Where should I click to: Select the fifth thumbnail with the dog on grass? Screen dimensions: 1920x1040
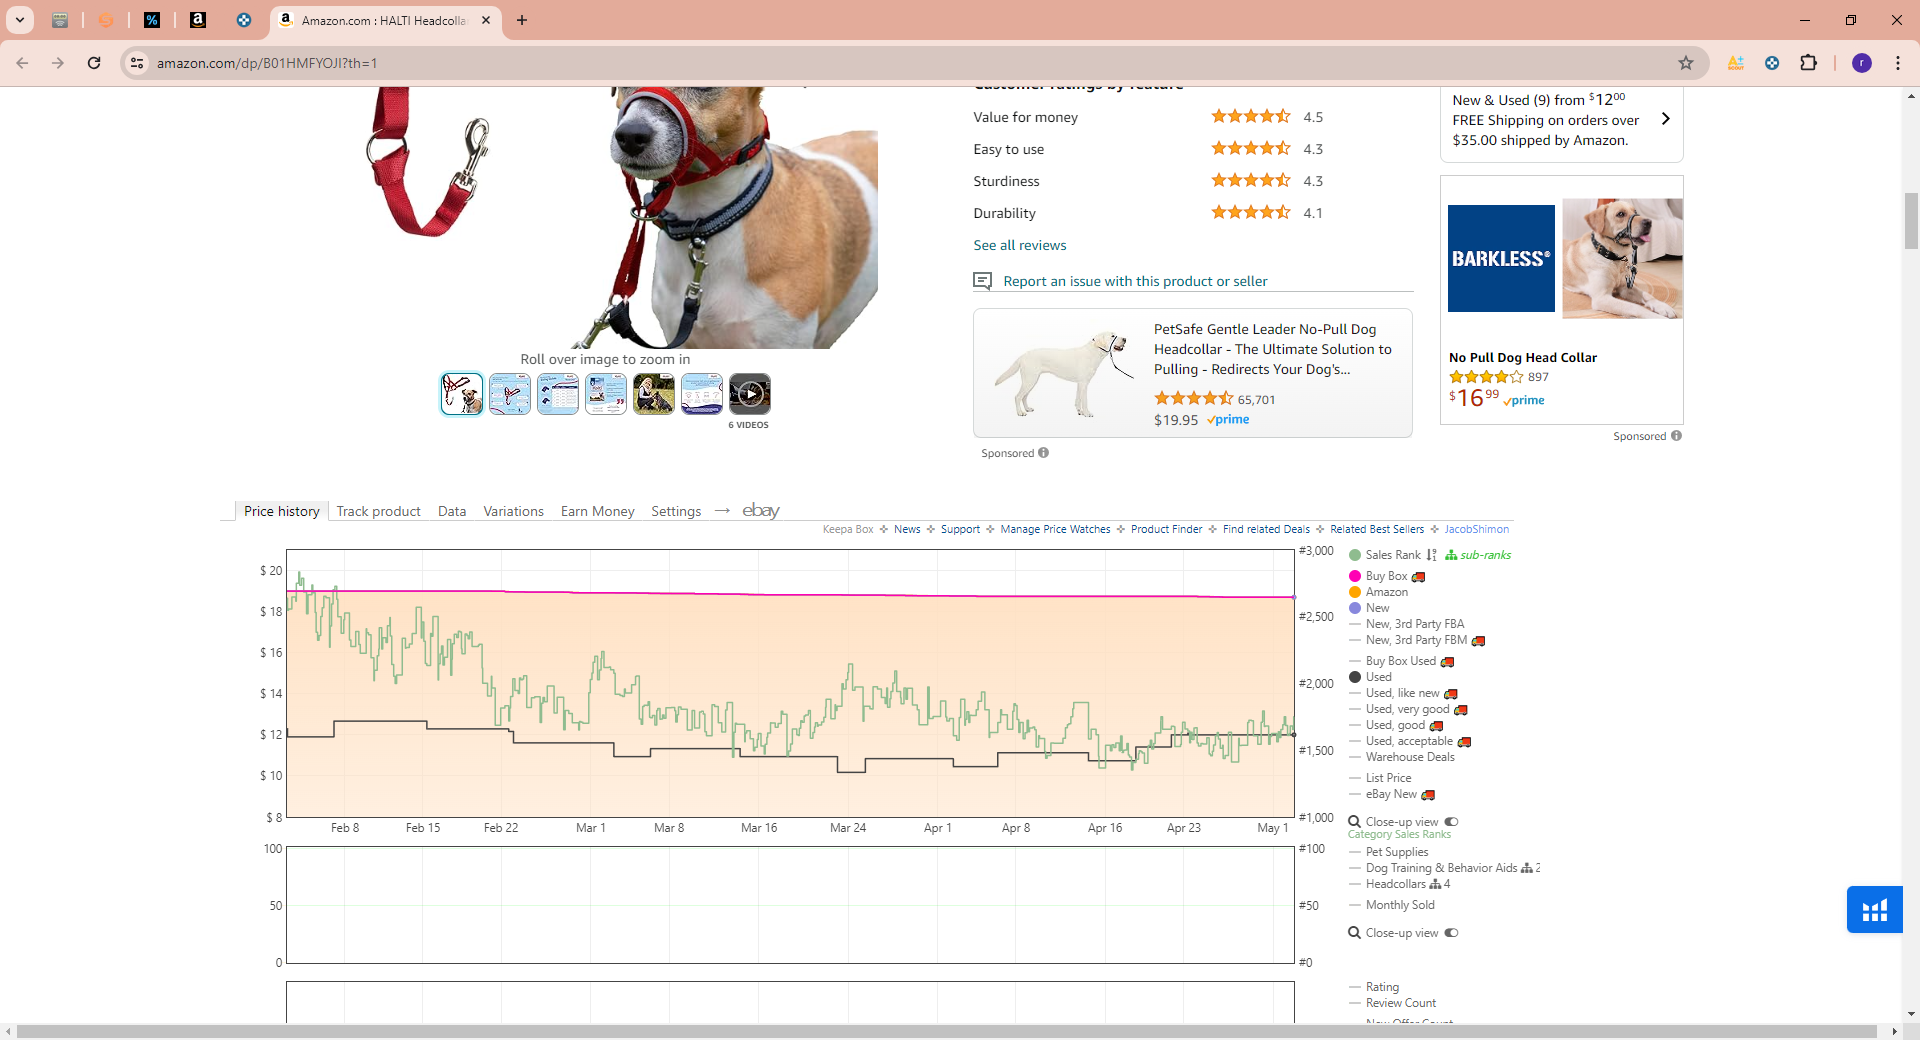coord(654,394)
